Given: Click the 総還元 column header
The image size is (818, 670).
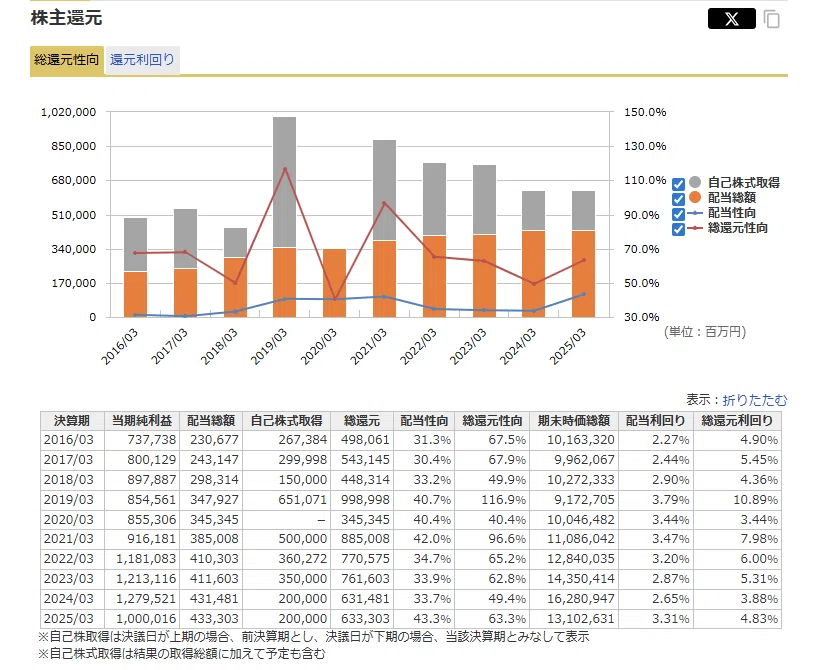Looking at the screenshot, I should pyautogui.click(x=362, y=421).
